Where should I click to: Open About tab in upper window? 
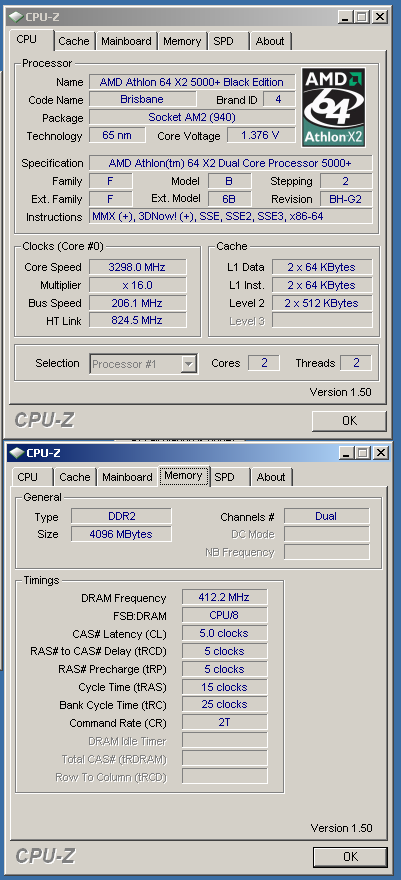pyautogui.click(x=270, y=41)
